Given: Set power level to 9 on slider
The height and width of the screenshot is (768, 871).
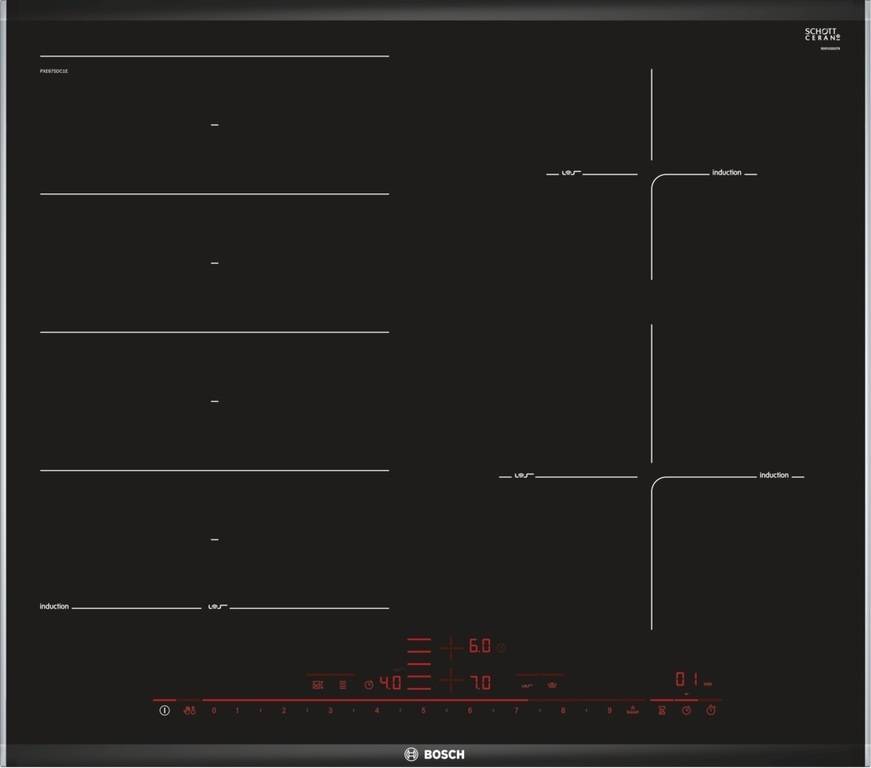Looking at the screenshot, I should tap(609, 710).
